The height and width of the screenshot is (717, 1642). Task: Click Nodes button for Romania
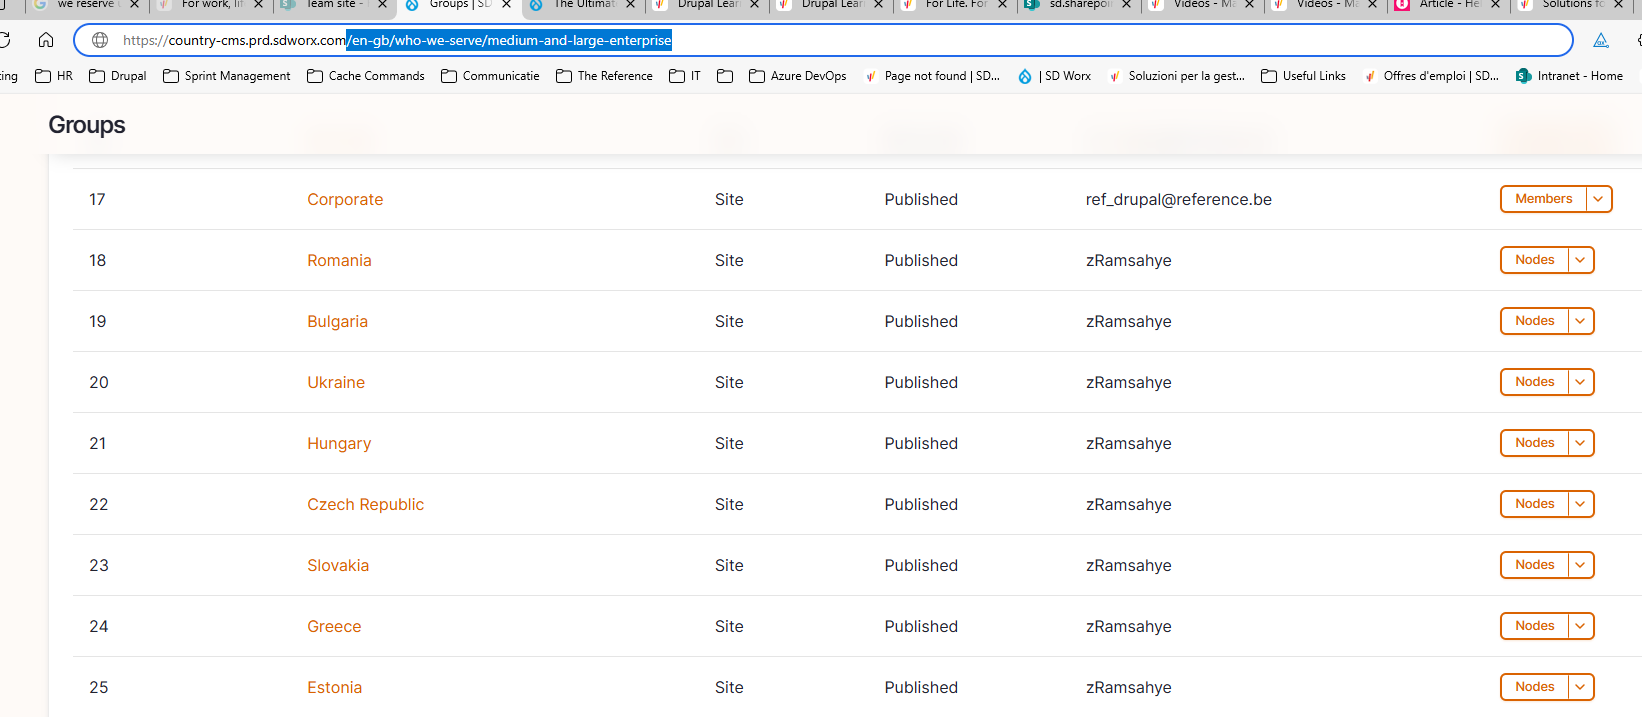pyautogui.click(x=1534, y=260)
